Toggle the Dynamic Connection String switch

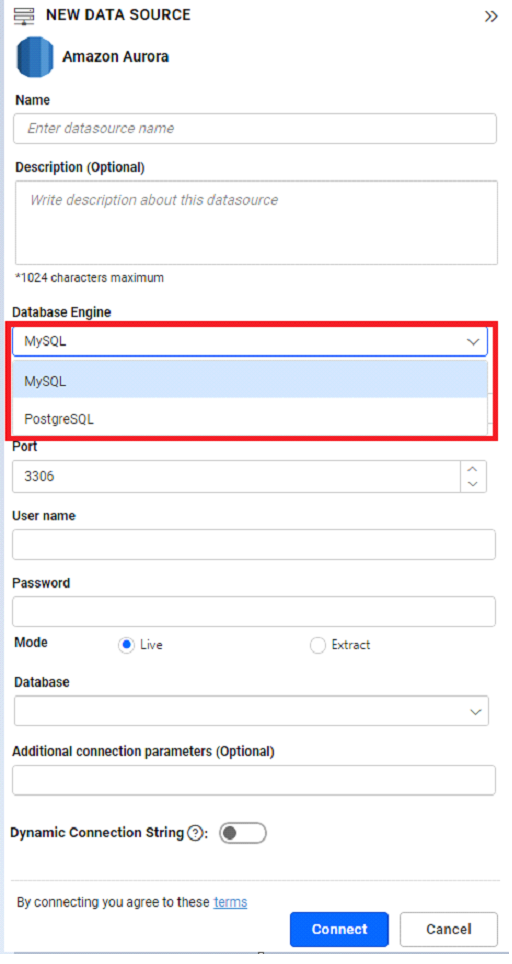click(243, 833)
